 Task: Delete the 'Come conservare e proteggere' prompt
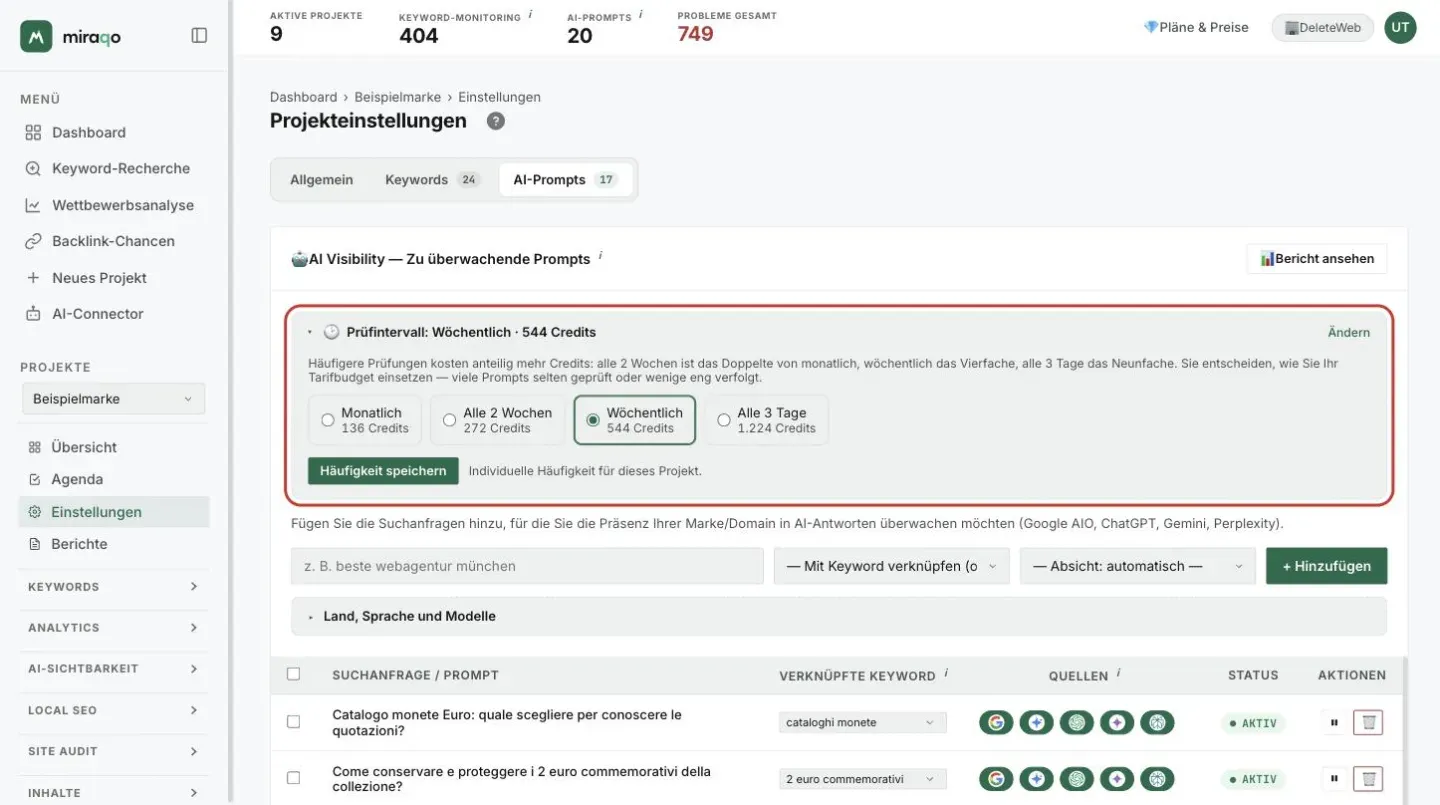pyautogui.click(x=1368, y=779)
